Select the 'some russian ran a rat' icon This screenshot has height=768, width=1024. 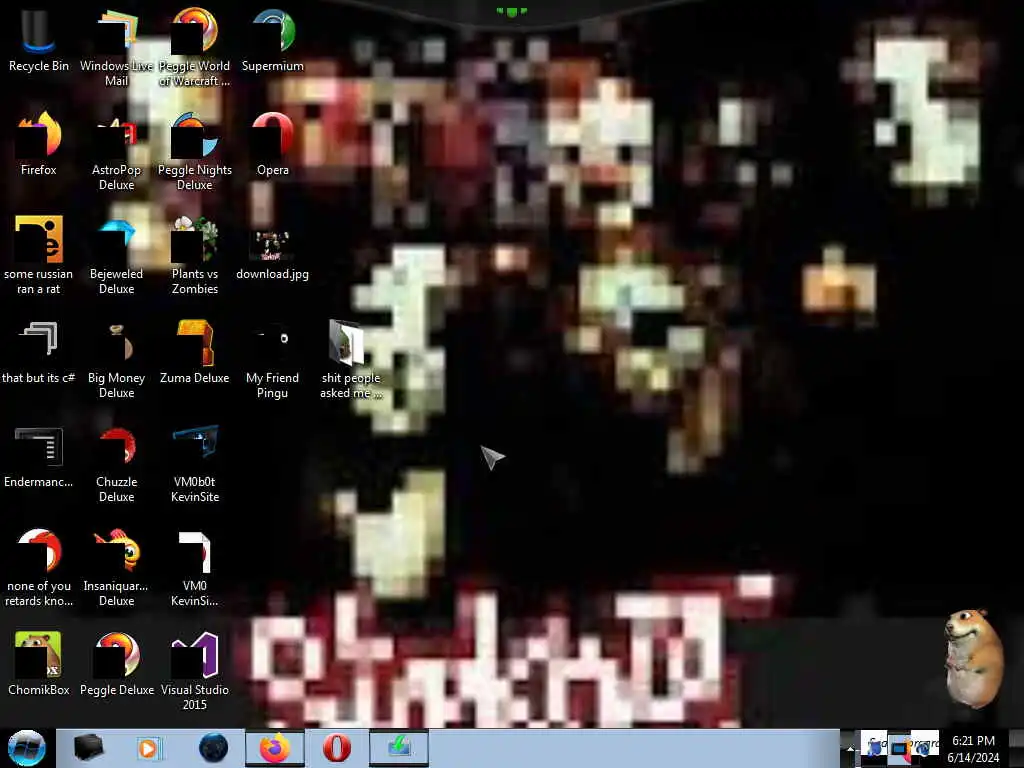39,255
